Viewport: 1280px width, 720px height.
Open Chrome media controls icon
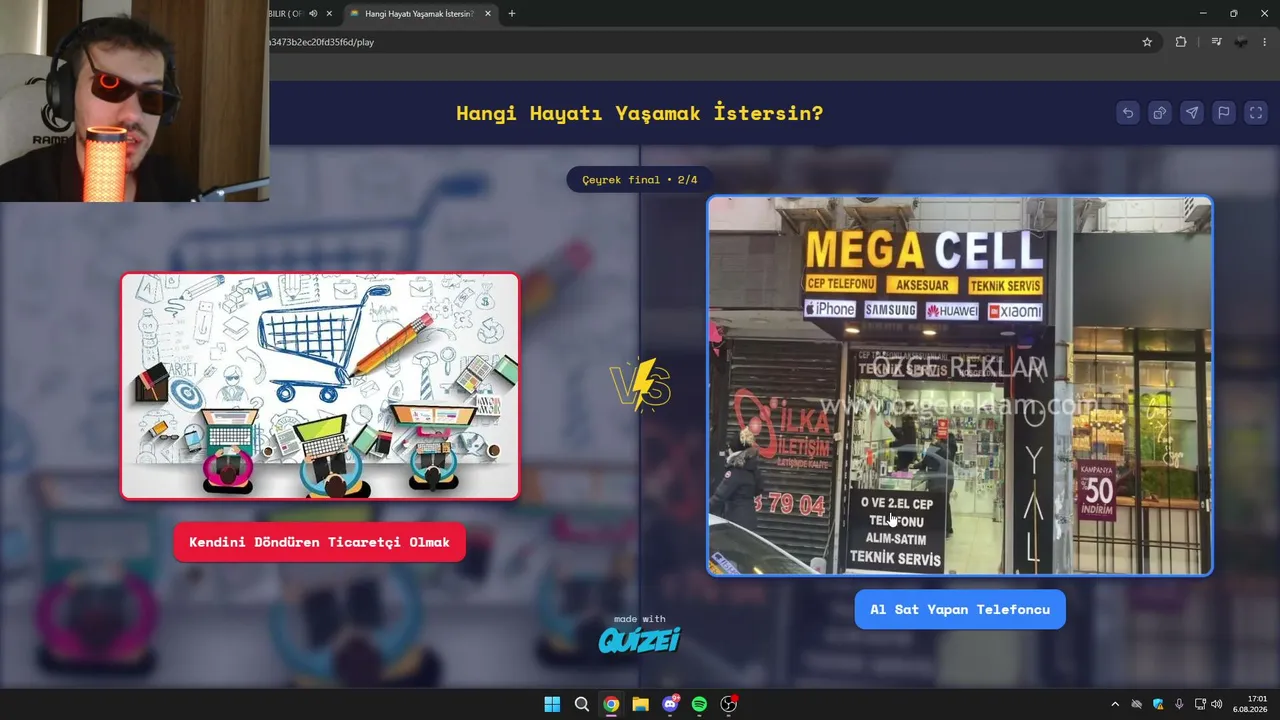1216,42
